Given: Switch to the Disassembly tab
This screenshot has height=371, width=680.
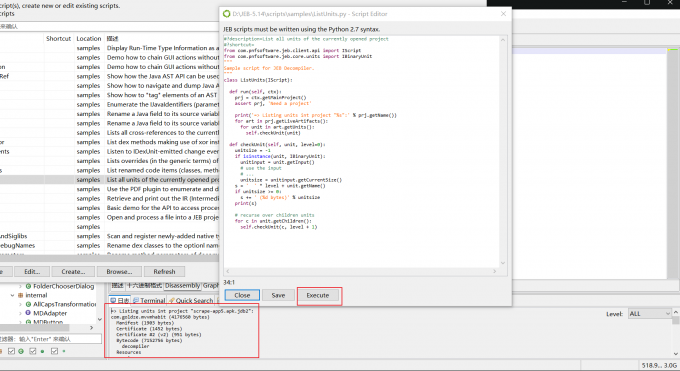Looking at the screenshot, I should pos(183,286).
